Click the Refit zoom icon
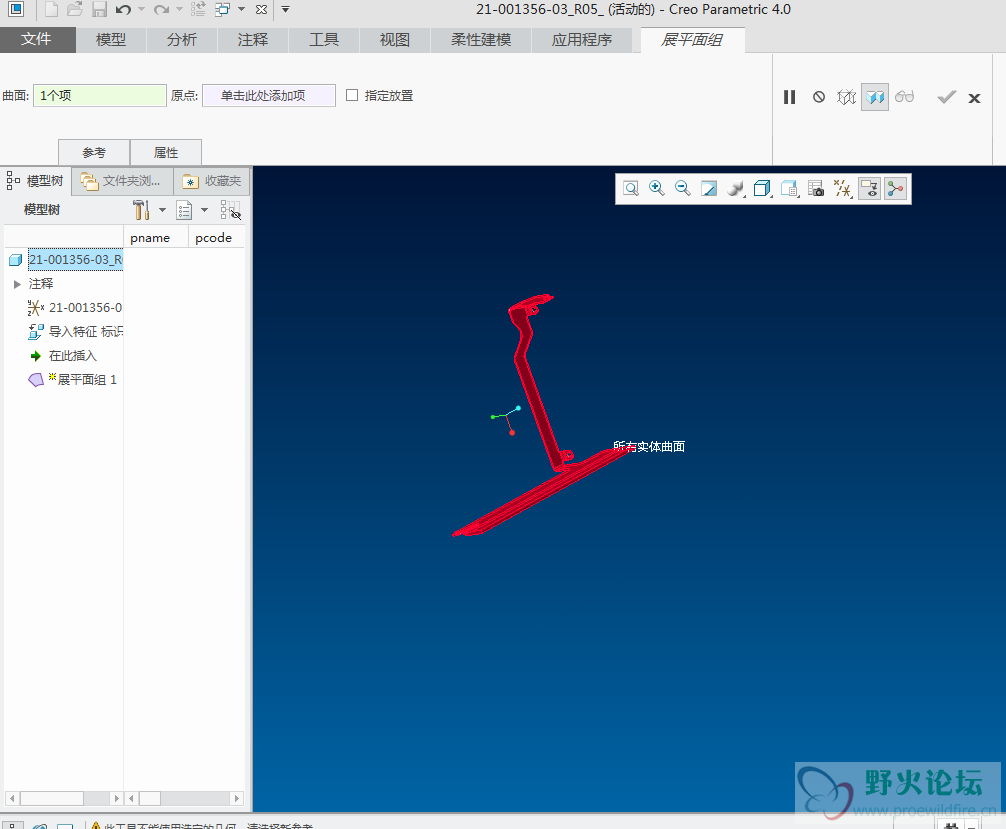Viewport: 1006px width, 829px height. coord(631,189)
